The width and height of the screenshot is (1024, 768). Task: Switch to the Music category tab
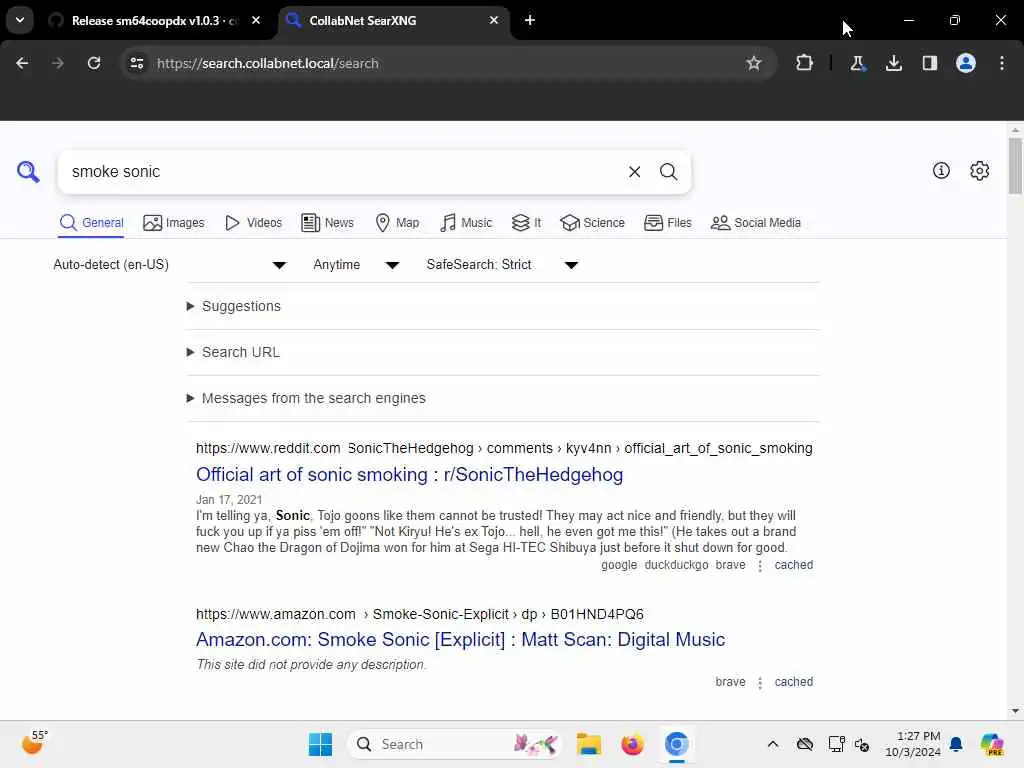pos(466,223)
